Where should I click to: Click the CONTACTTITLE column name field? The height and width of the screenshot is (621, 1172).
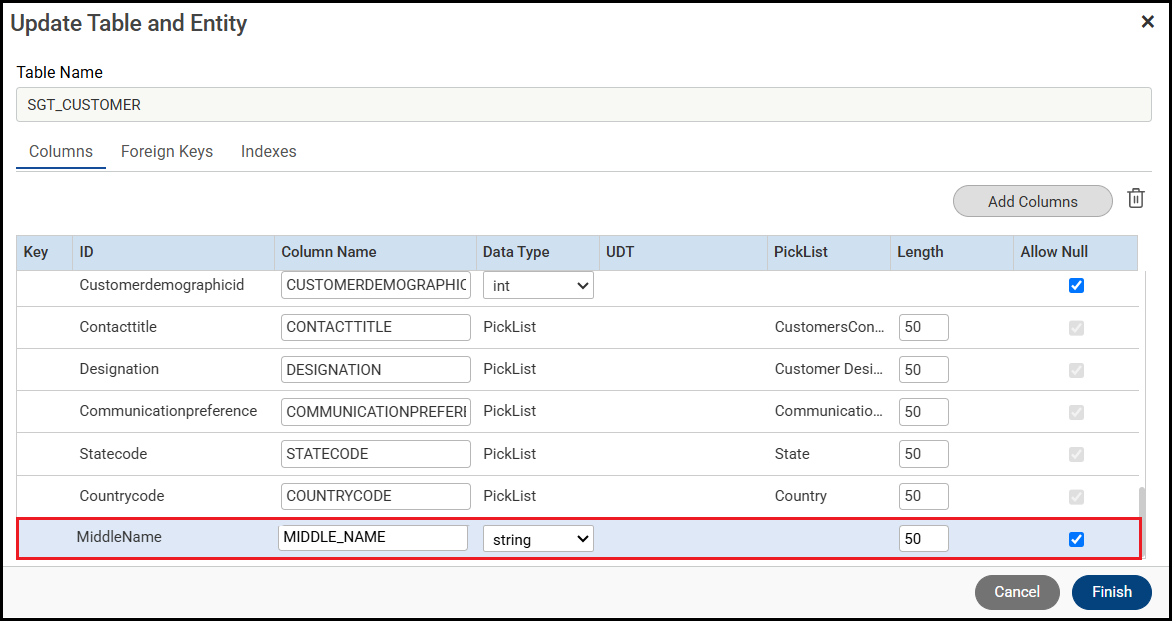pos(375,327)
